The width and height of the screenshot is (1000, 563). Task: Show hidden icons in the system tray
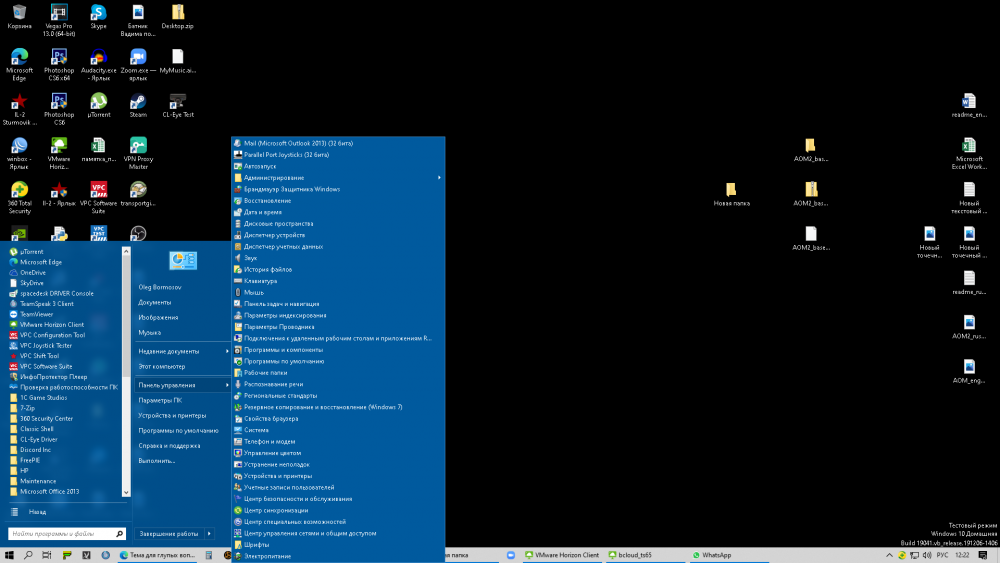(x=889, y=555)
